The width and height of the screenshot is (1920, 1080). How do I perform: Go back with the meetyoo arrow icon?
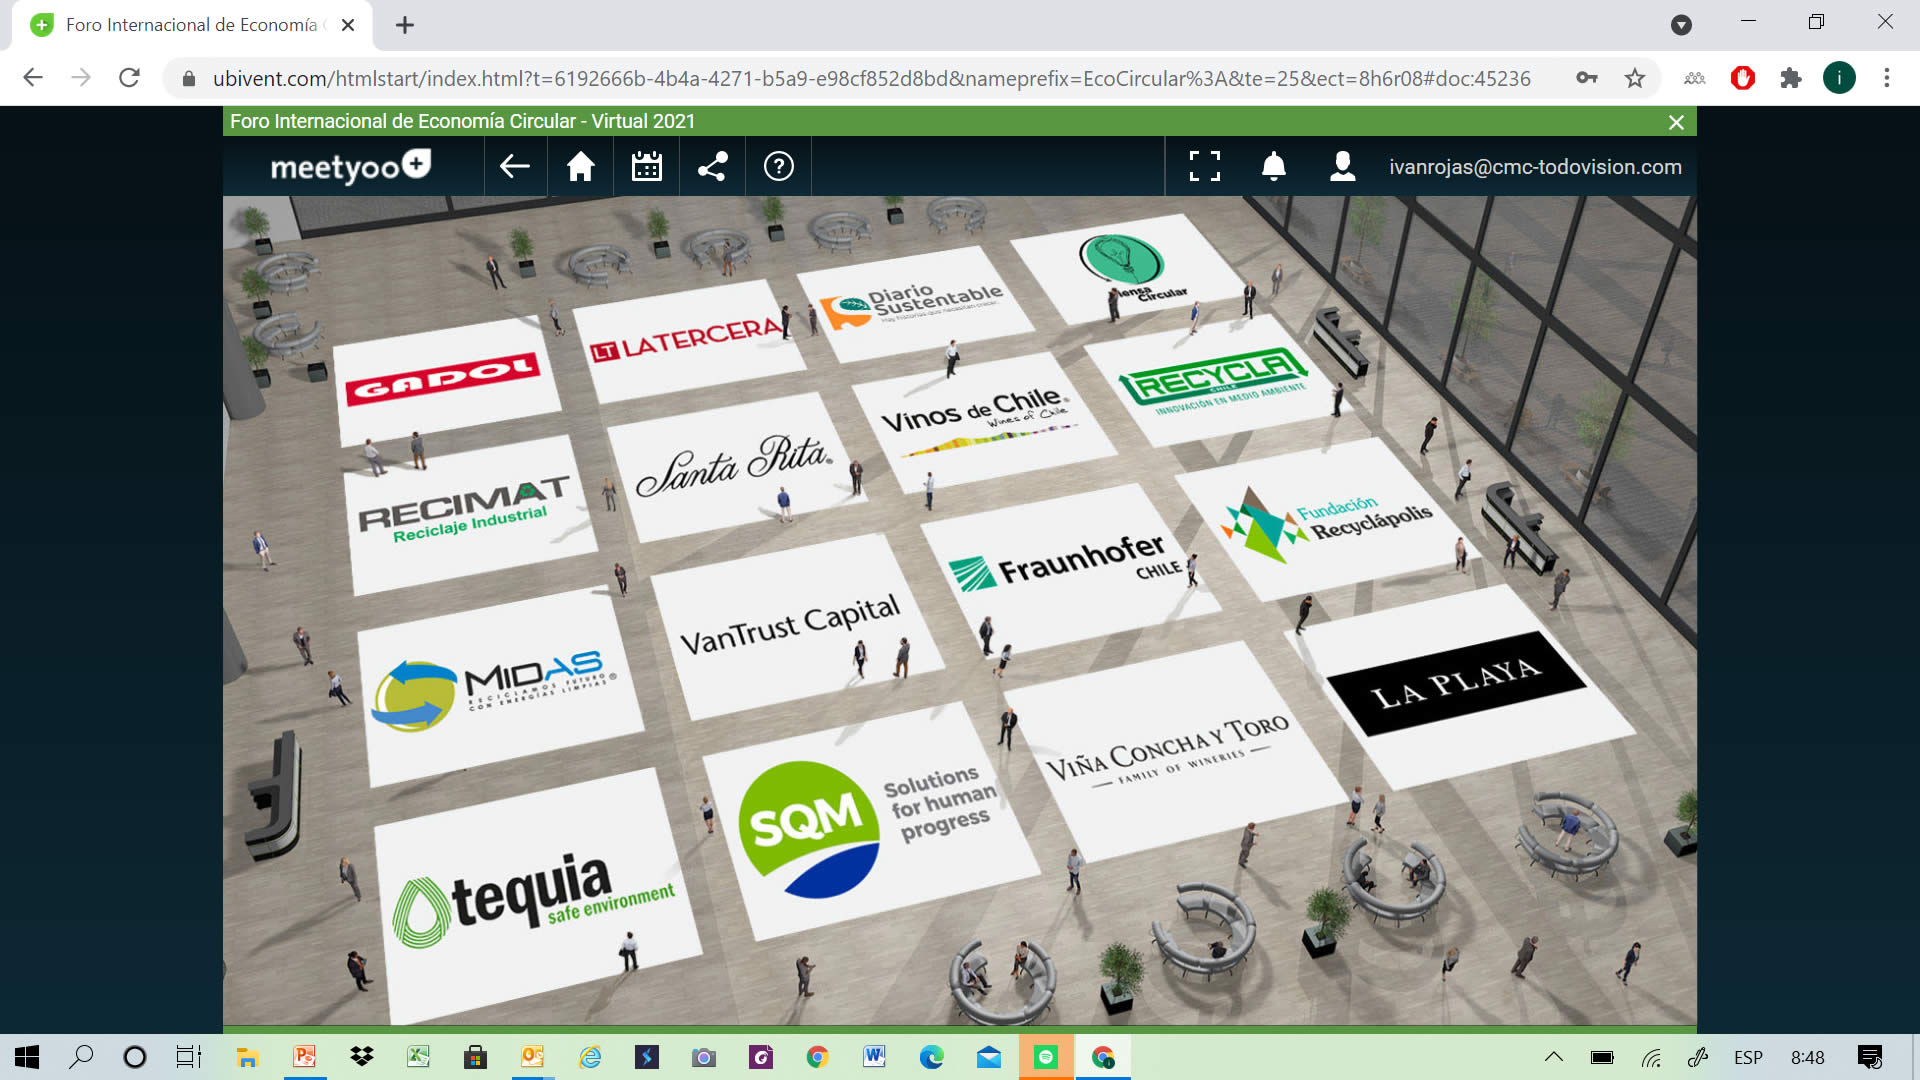click(515, 166)
